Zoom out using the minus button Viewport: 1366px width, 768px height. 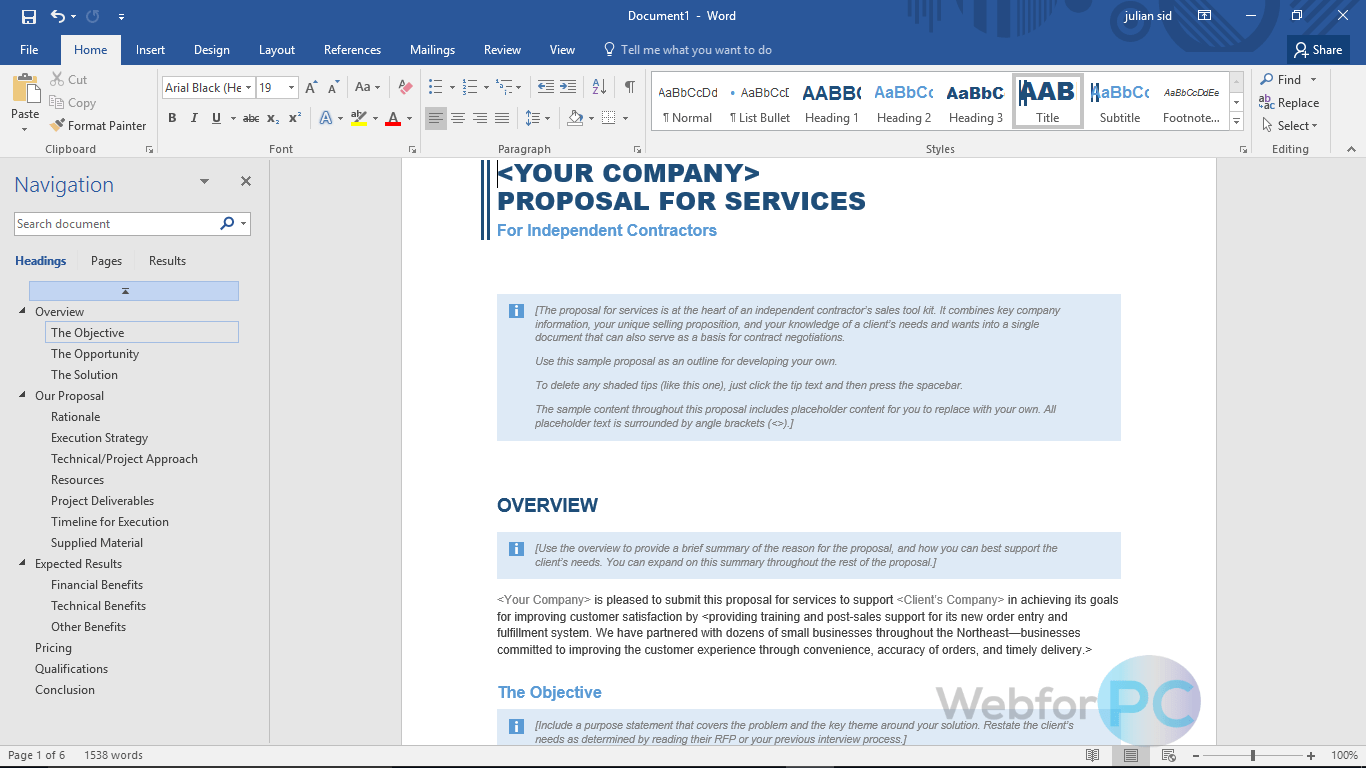click(x=1196, y=755)
